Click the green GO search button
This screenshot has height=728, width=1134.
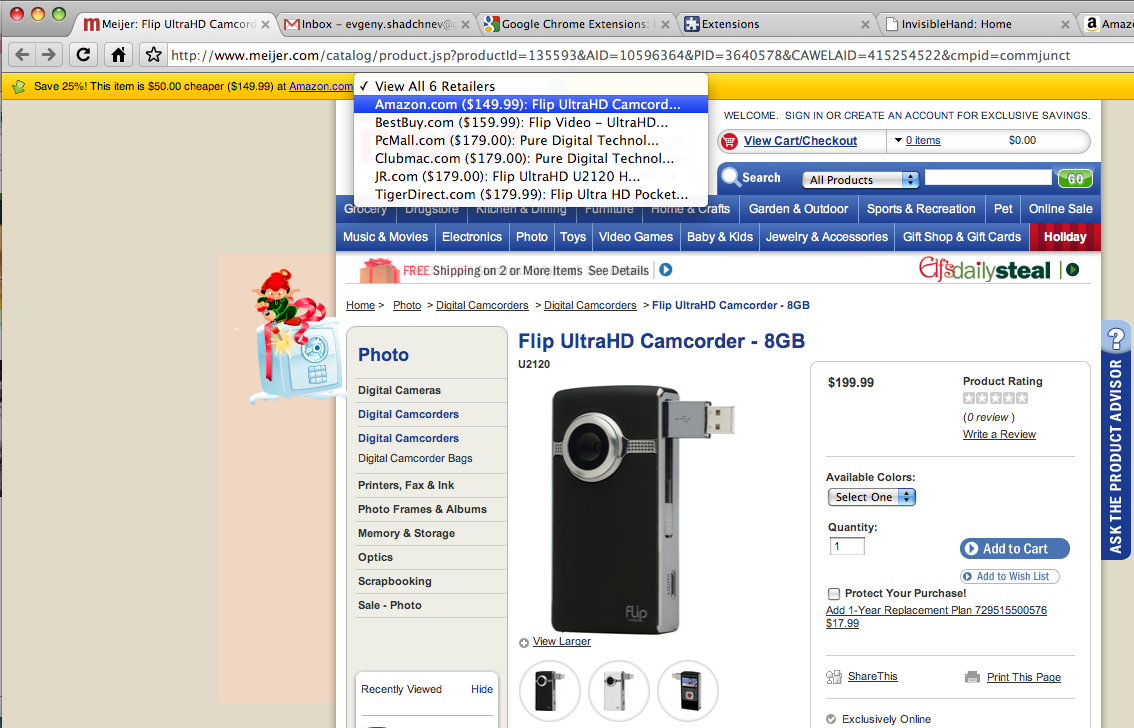click(x=1075, y=179)
